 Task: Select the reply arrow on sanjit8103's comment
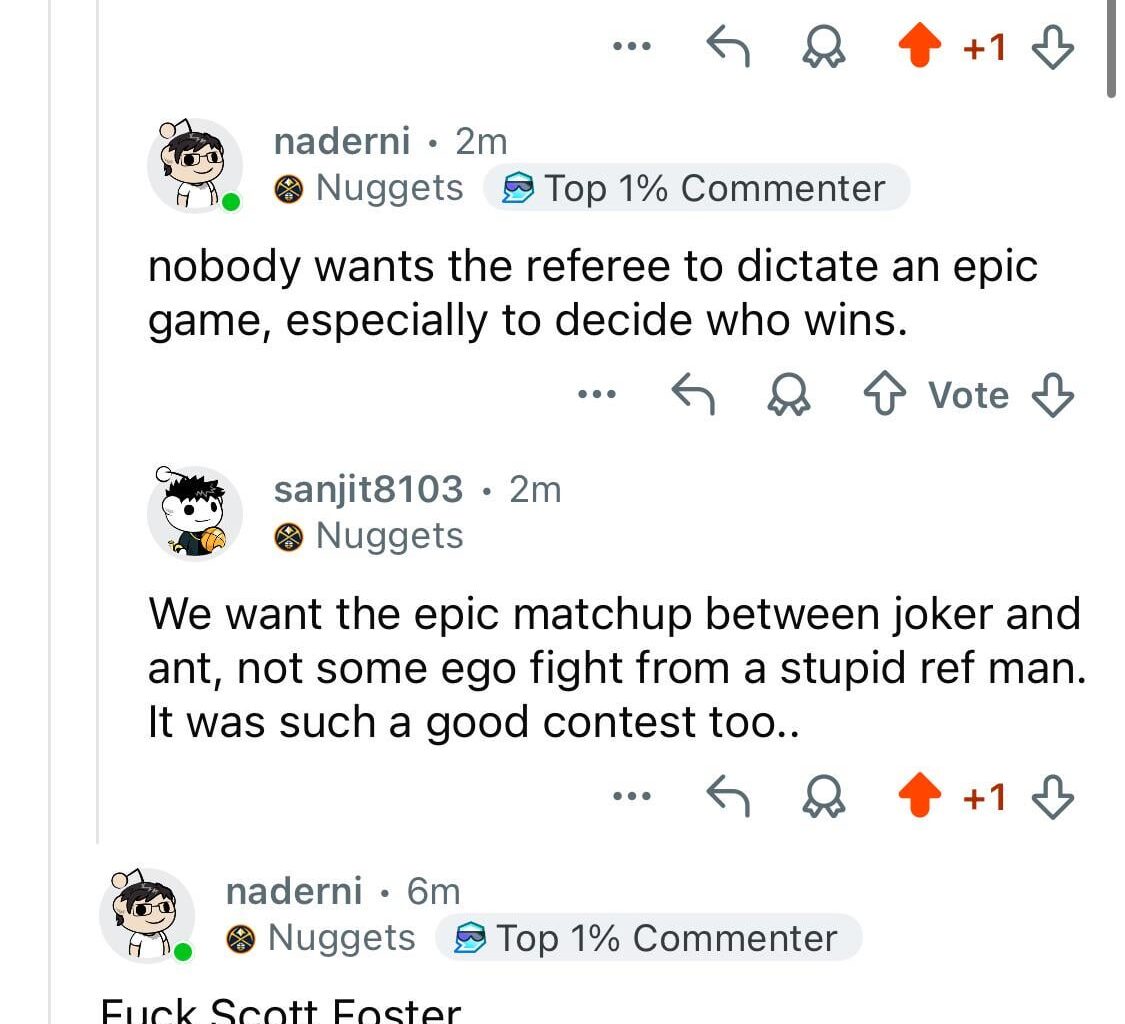tap(728, 795)
